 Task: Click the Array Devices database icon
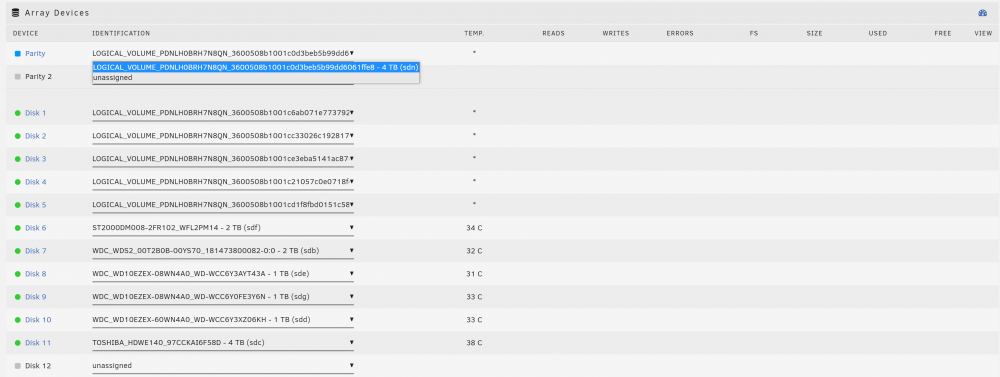coord(15,13)
